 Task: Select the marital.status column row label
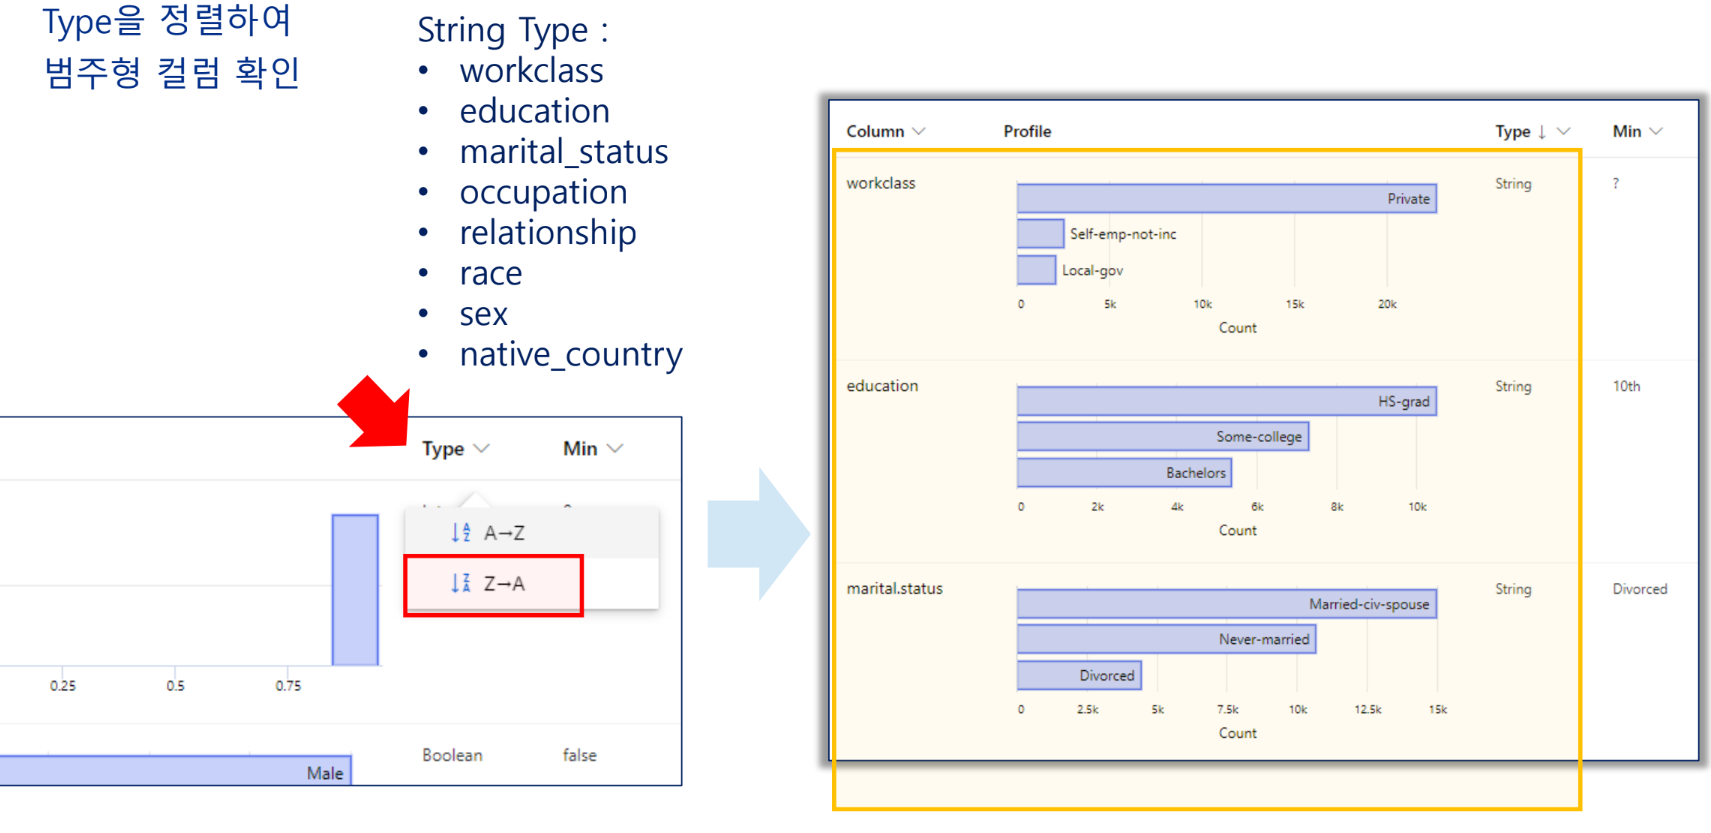[x=895, y=589]
